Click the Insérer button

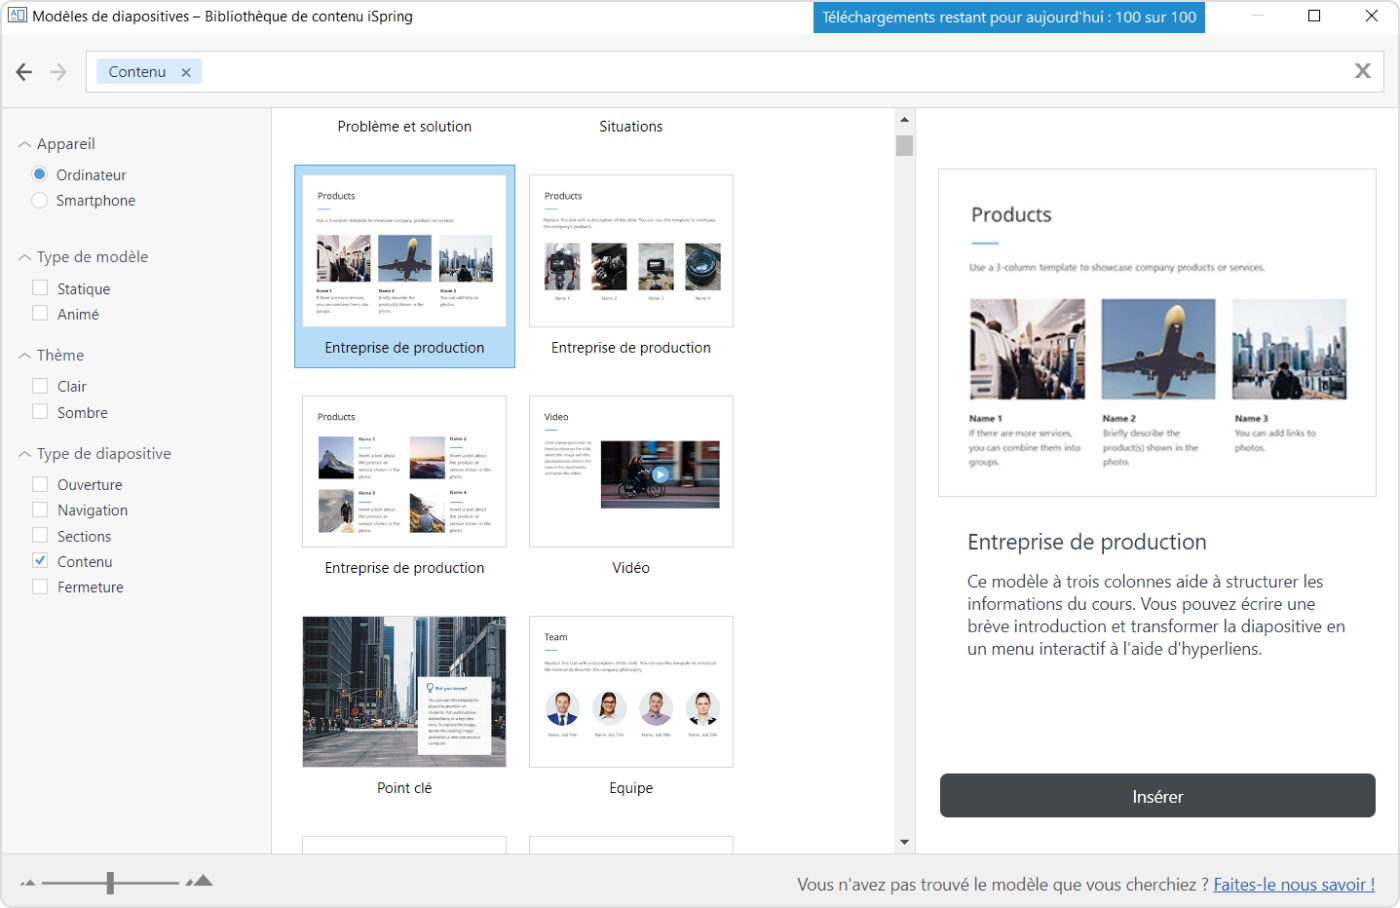1157,796
